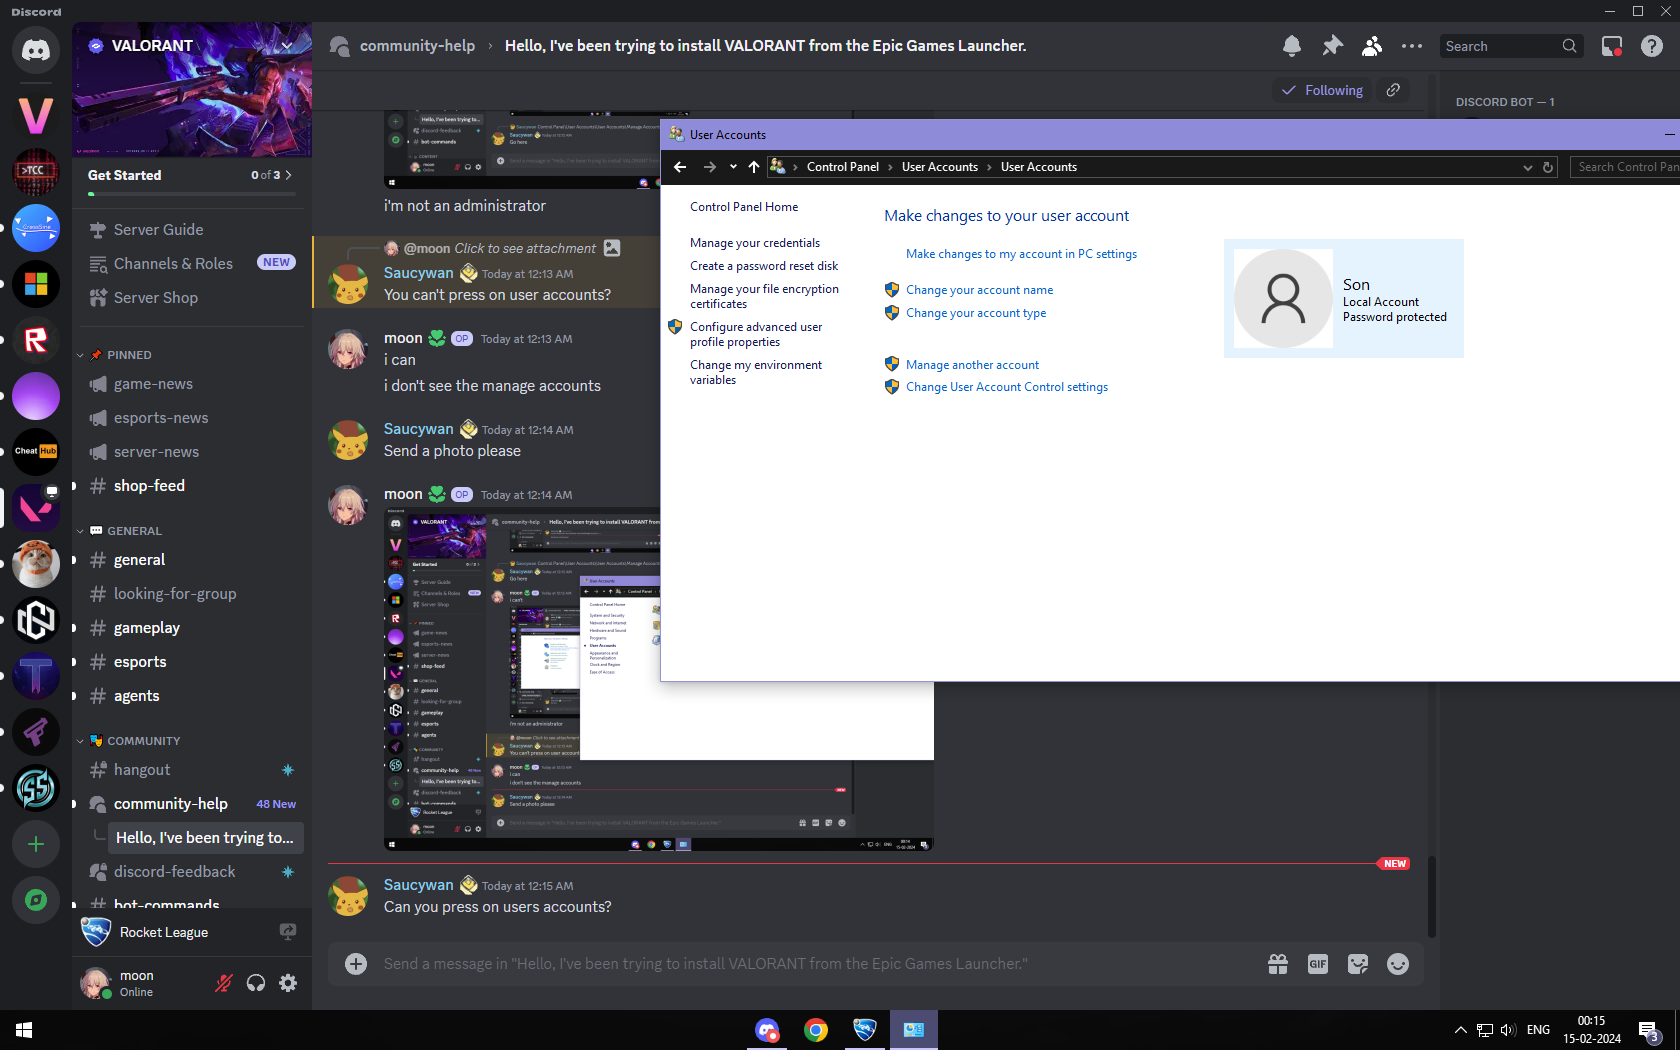Viewport: 1680px width, 1050px height.
Task: Open the GIF picker
Action: pos(1318,964)
